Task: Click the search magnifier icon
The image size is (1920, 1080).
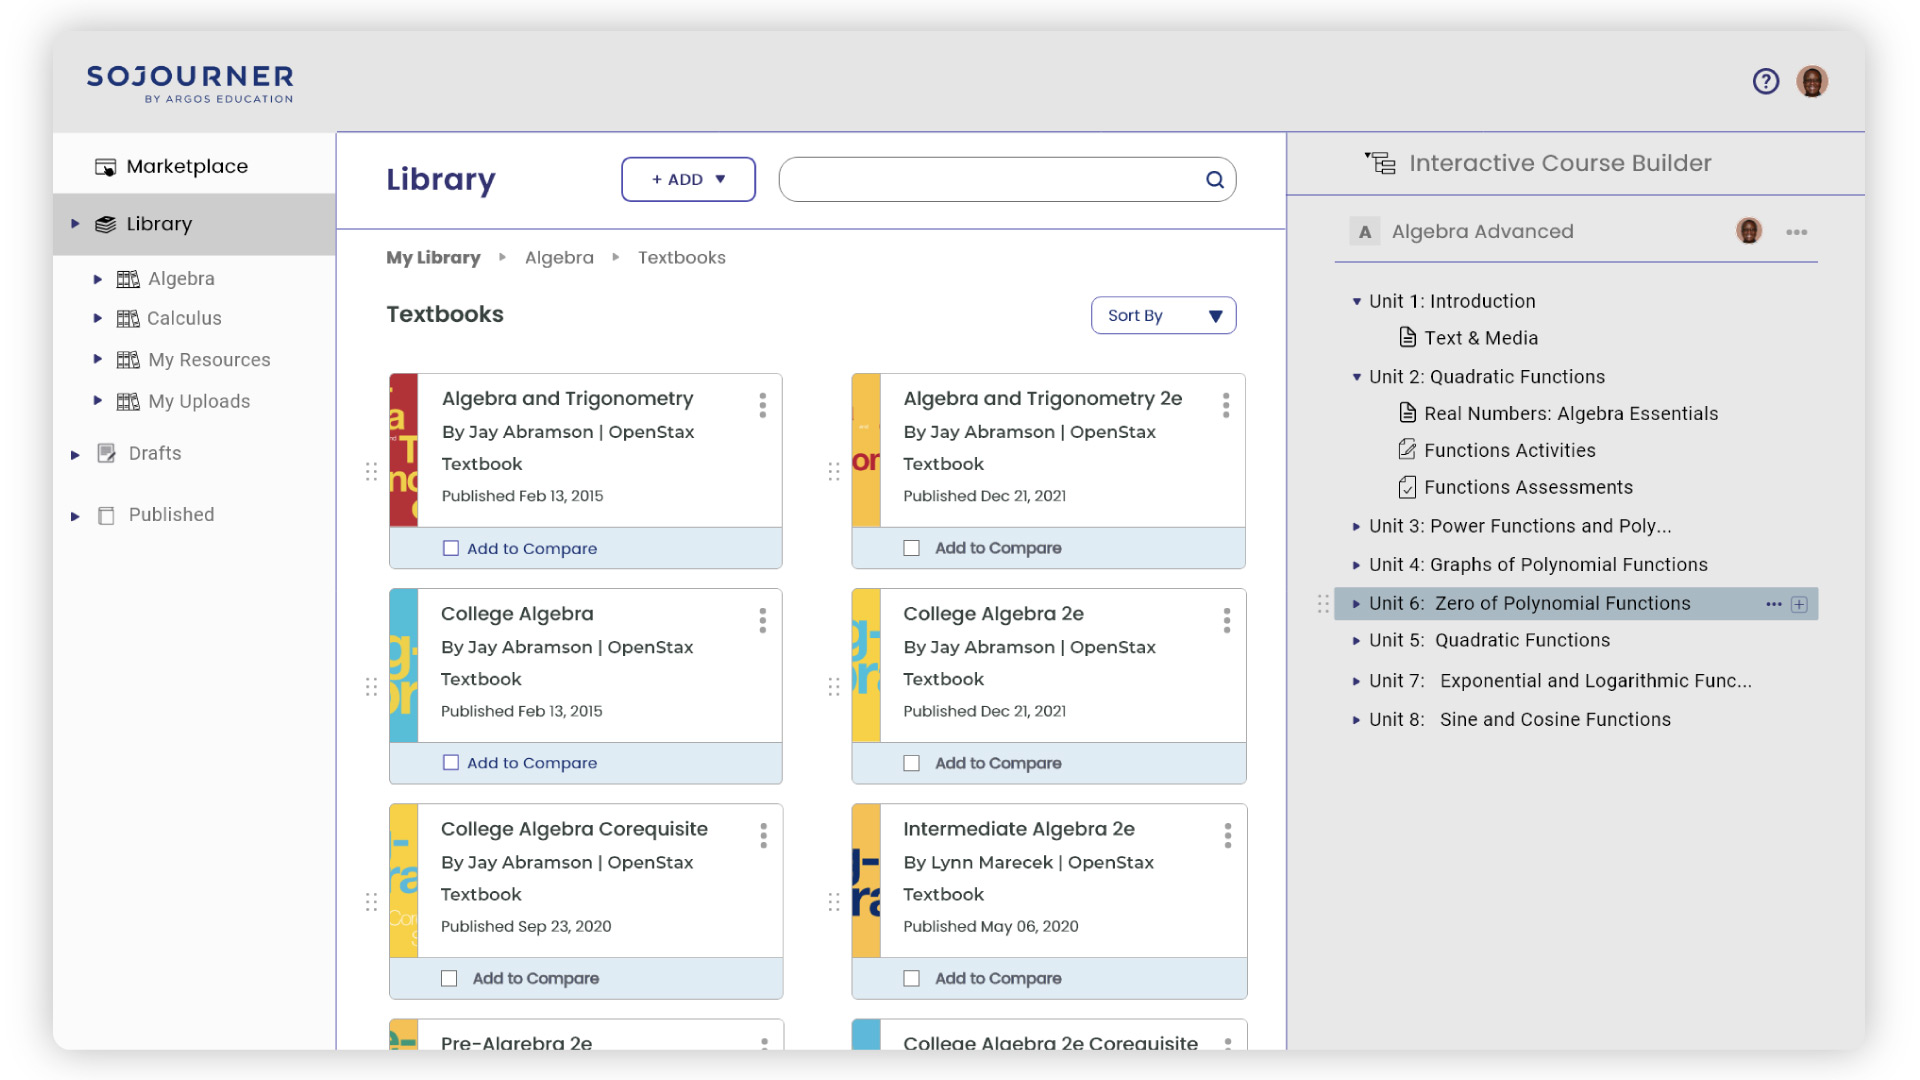Action: tap(1215, 179)
